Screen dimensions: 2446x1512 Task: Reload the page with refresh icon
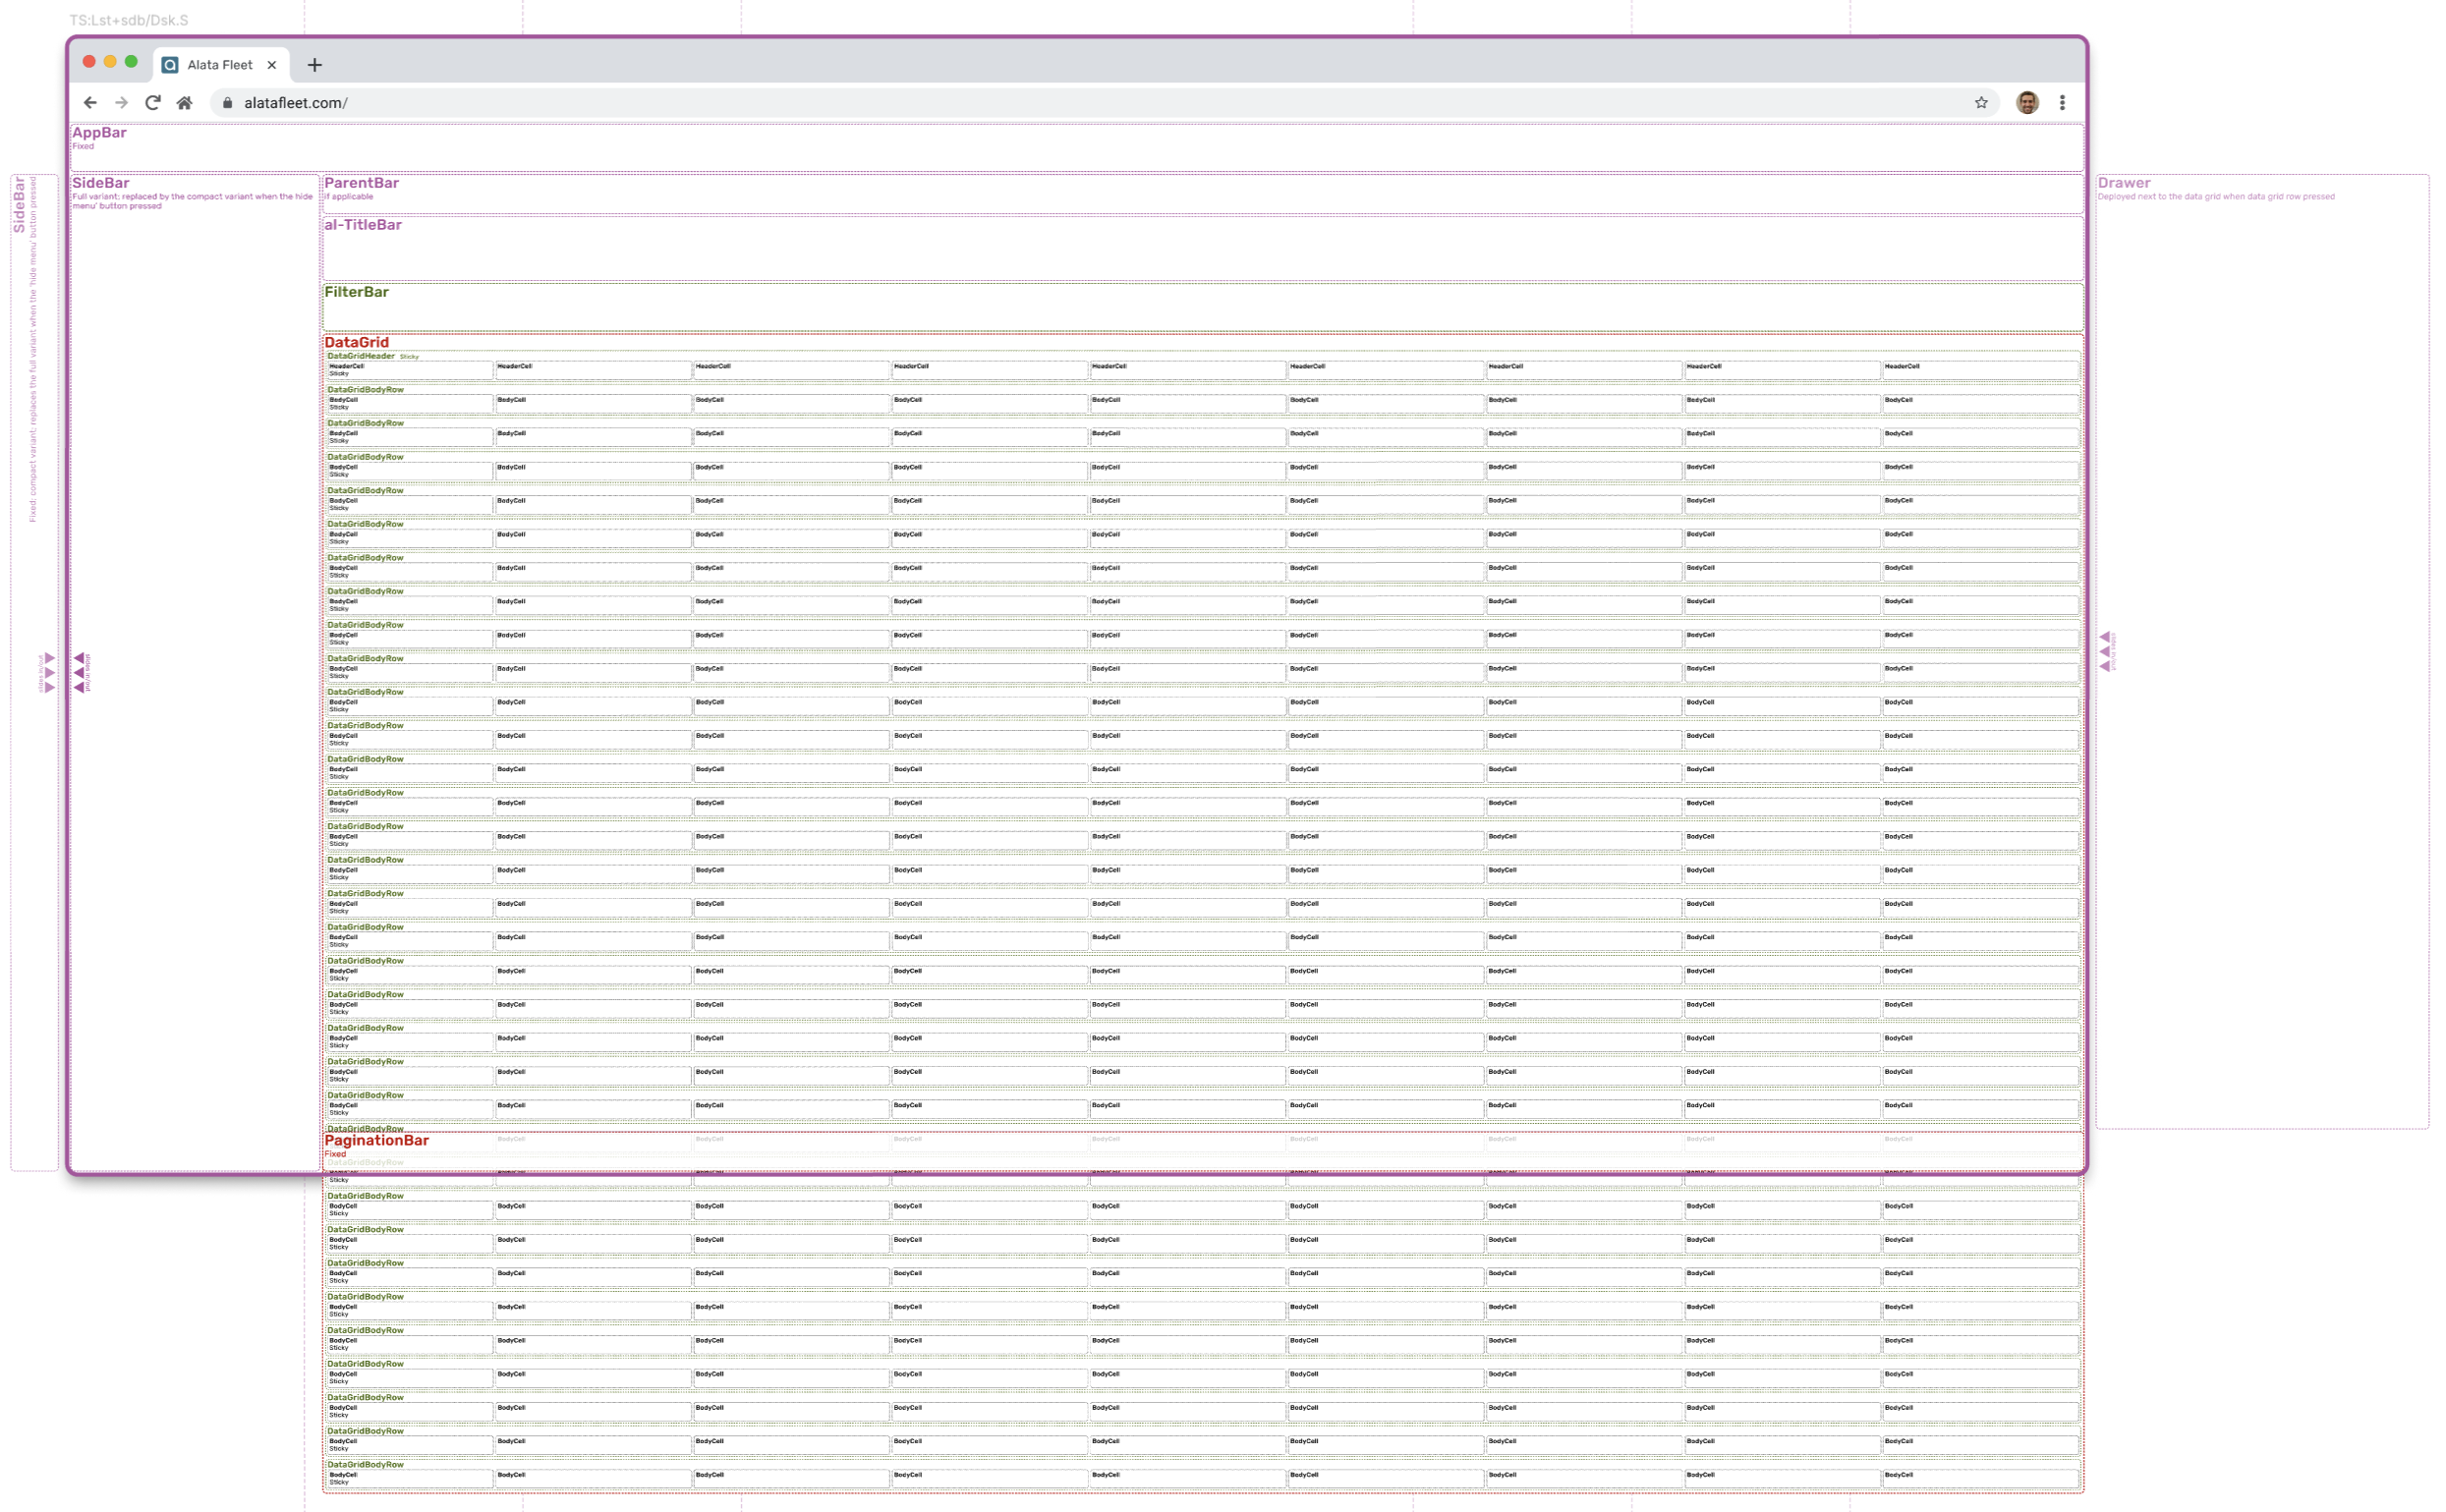[153, 103]
